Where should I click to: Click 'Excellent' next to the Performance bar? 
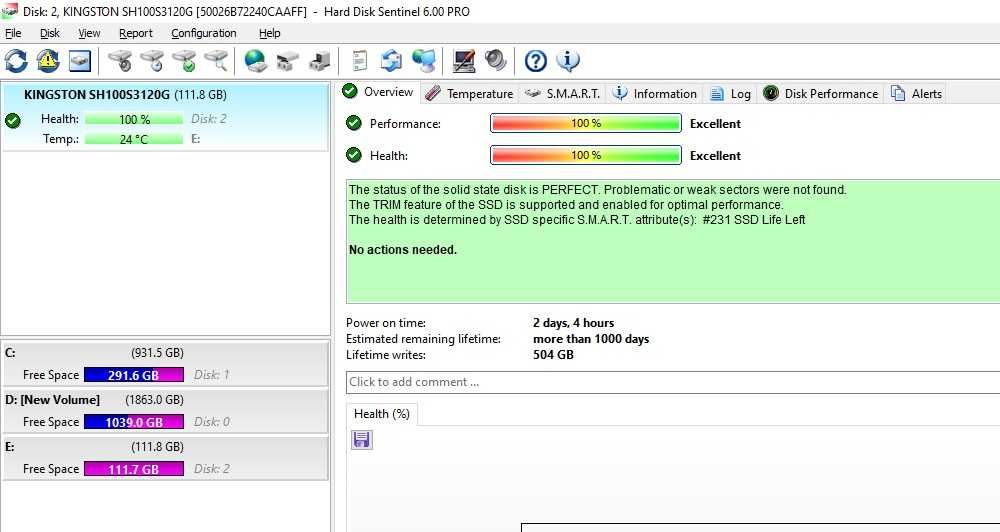(x=715, y=124)
